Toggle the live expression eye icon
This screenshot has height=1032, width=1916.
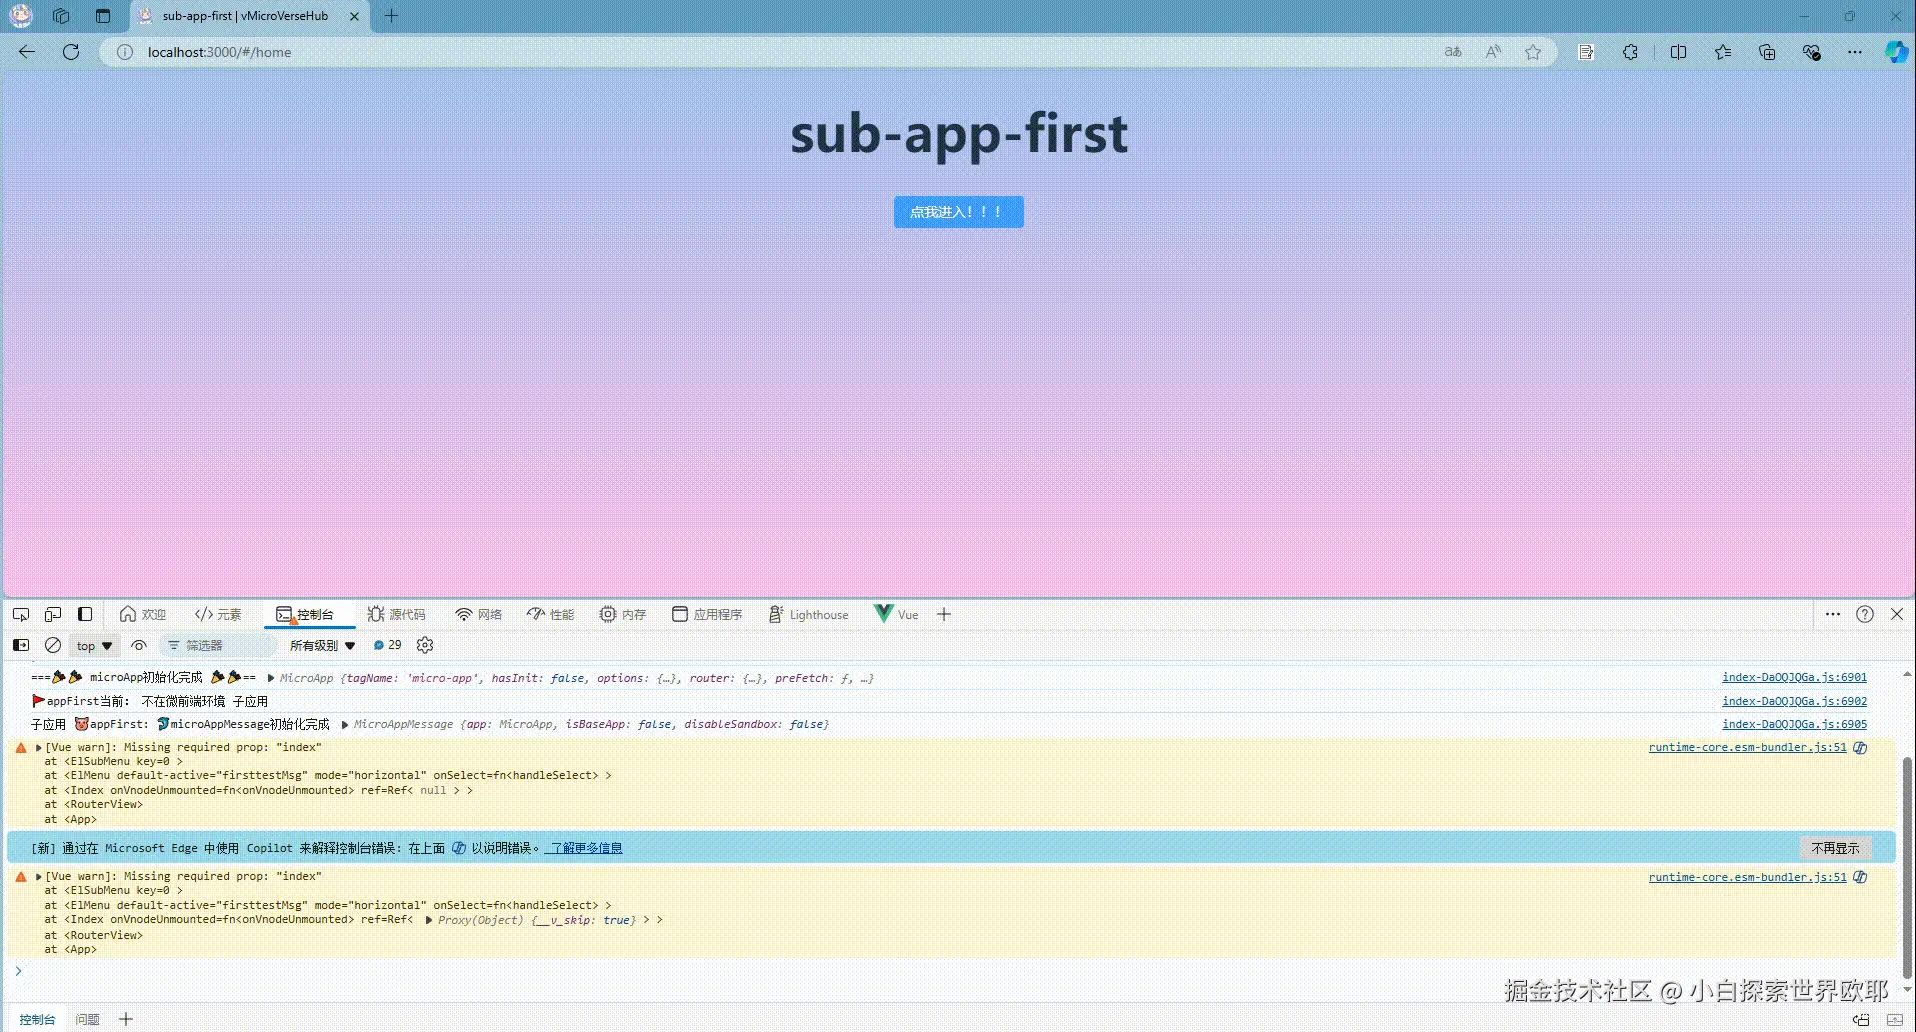click(x=139, y=645)
